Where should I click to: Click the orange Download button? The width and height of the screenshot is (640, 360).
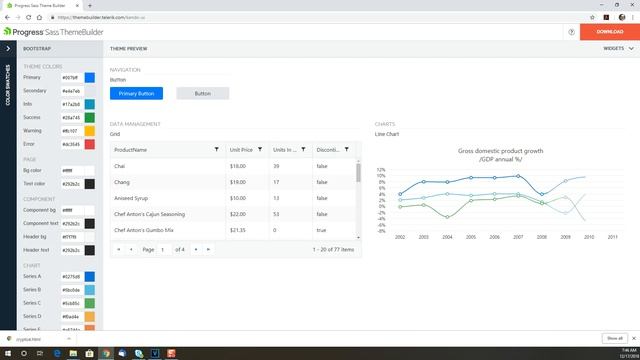tap(610, 32)
